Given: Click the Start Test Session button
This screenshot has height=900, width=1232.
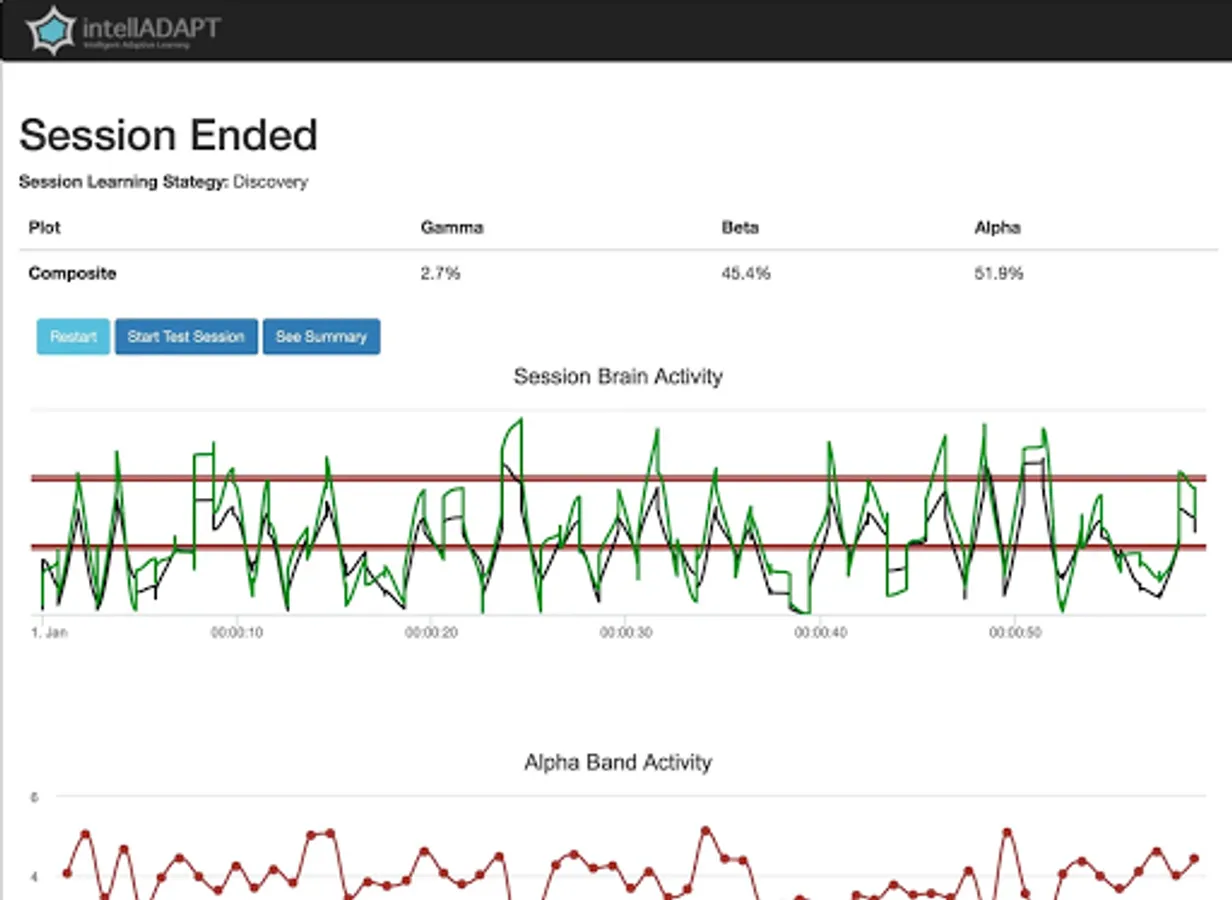Looking at the screenshot, I should (x=186, y=337).
